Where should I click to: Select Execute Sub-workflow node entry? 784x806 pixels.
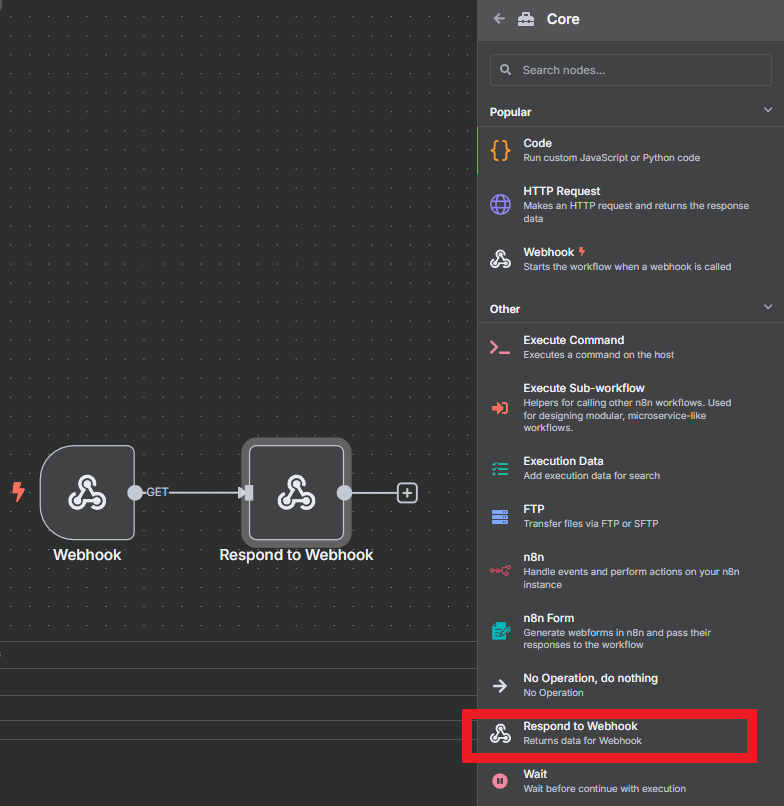click(630, 408)
